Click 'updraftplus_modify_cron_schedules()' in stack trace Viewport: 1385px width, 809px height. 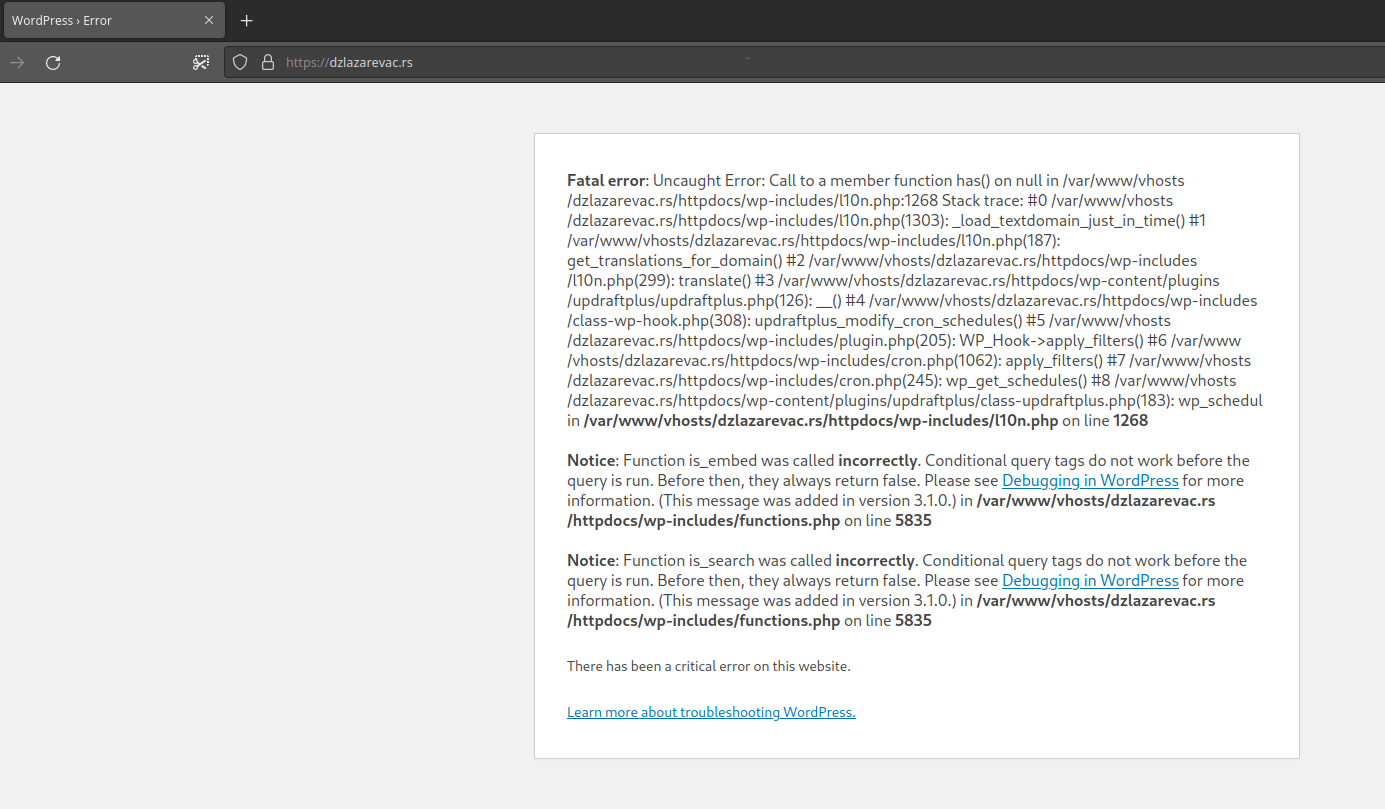coord(887,321)
